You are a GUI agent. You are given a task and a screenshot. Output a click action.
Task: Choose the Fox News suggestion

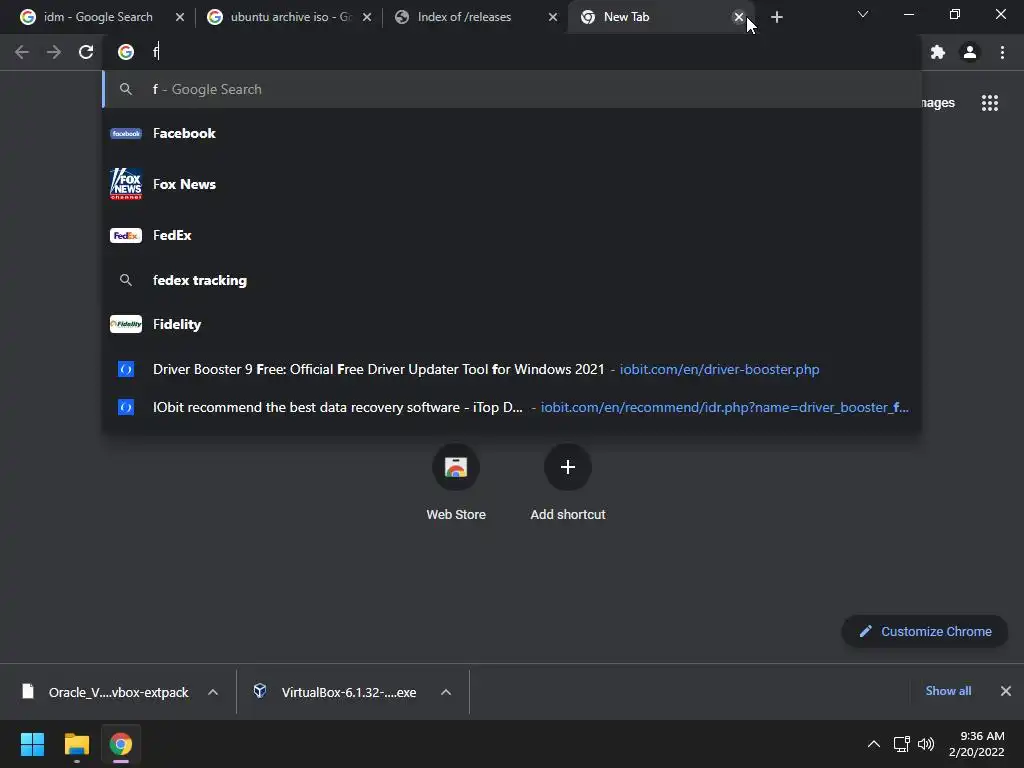(x=512, y=184)
